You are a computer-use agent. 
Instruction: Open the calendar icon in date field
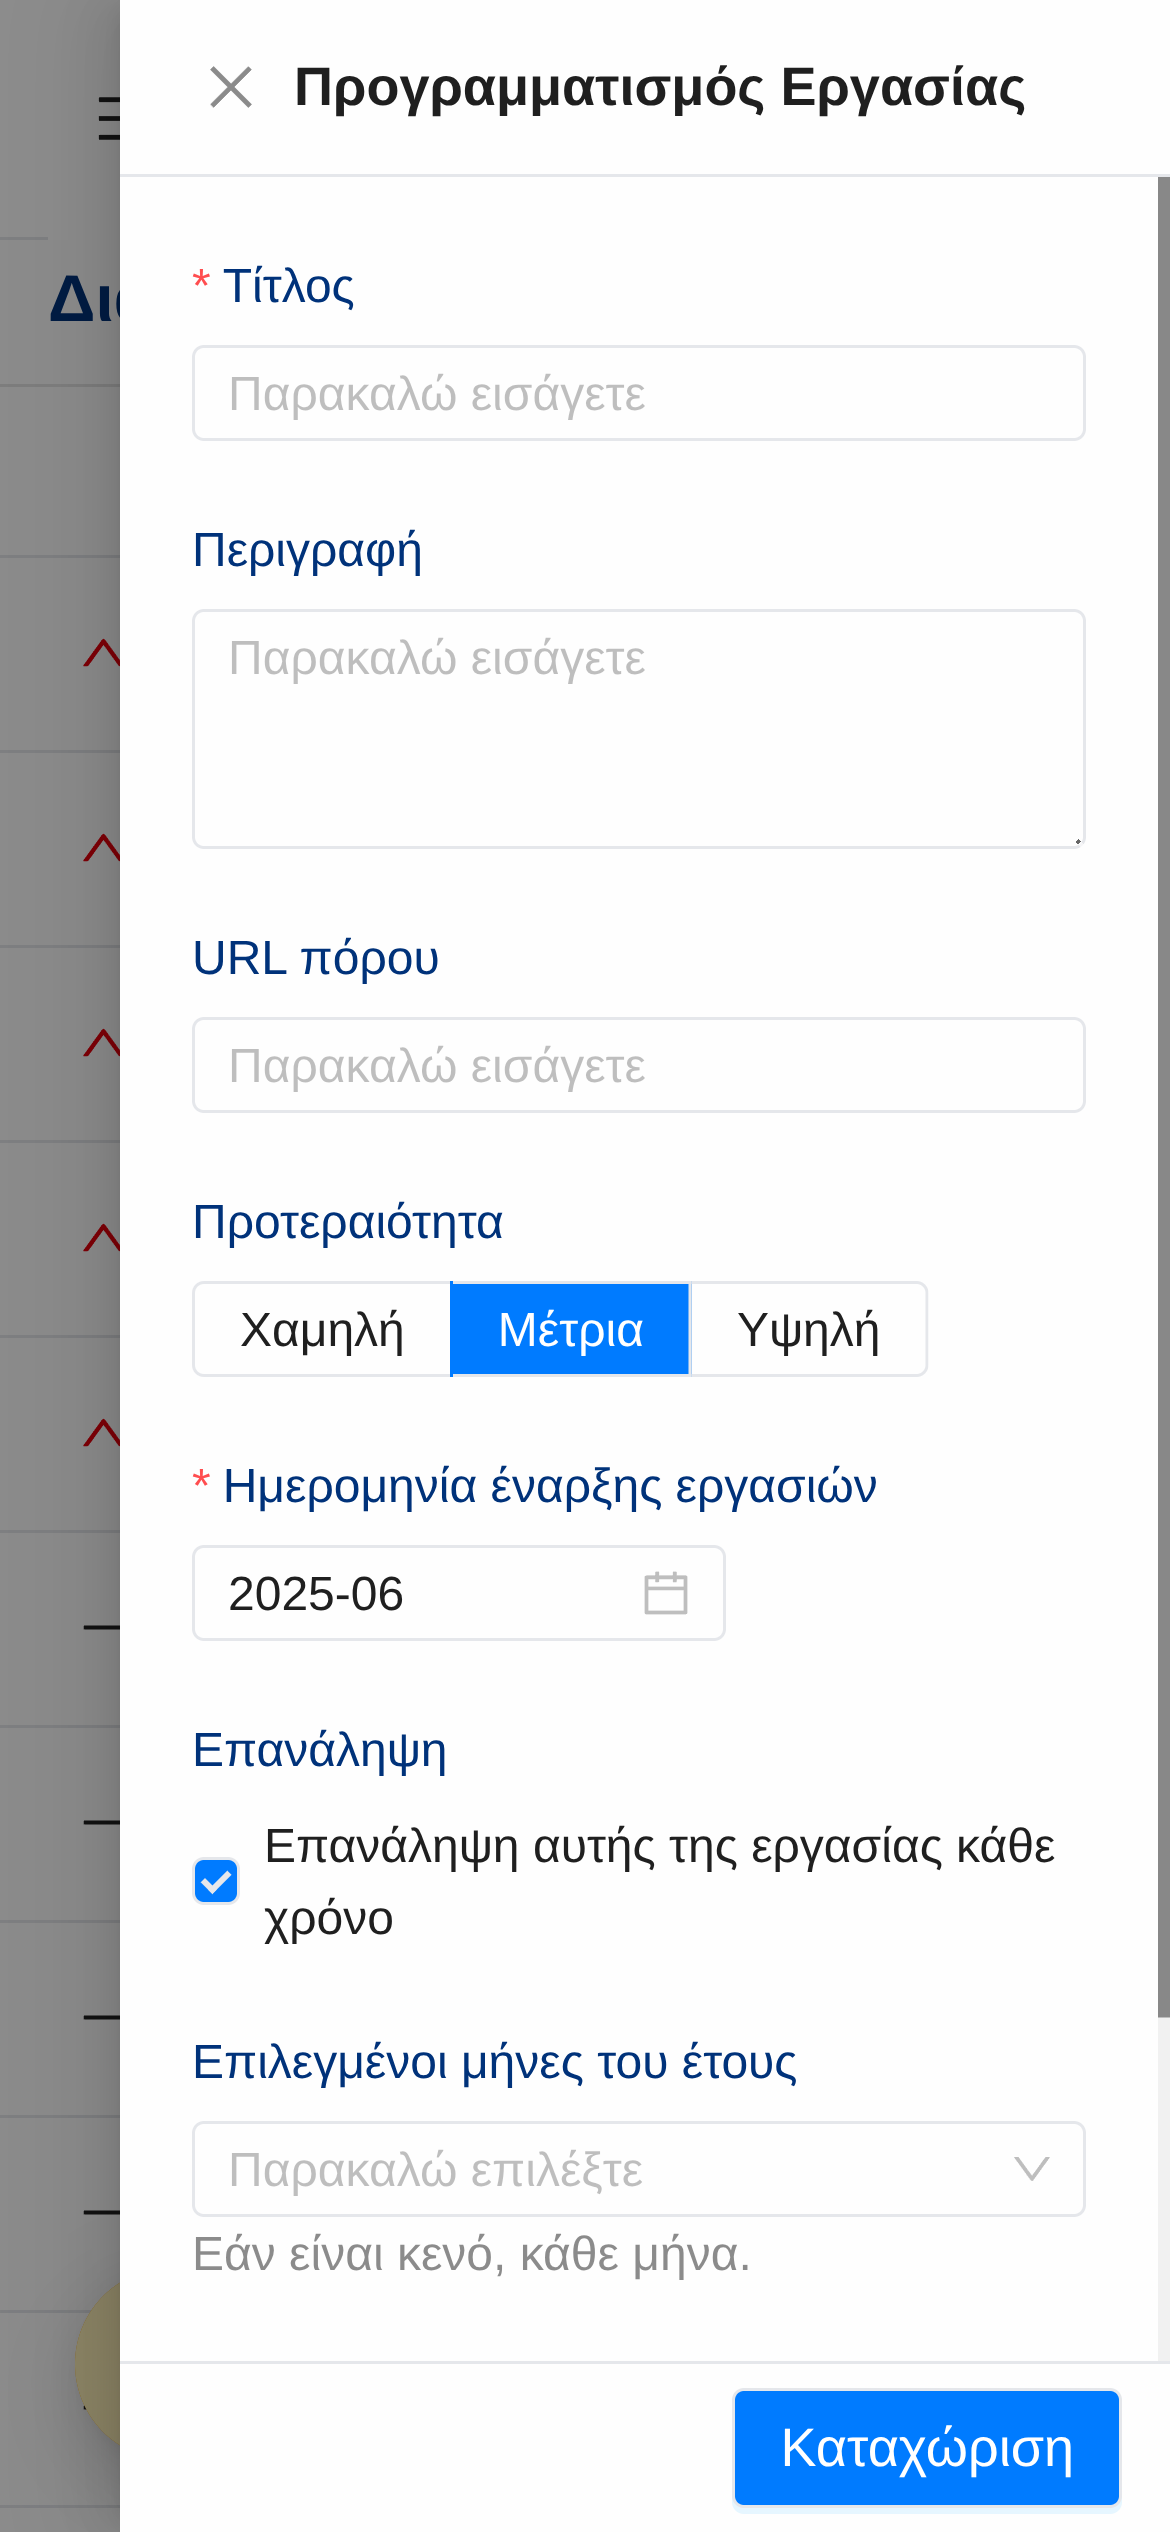pos(665,1593)
